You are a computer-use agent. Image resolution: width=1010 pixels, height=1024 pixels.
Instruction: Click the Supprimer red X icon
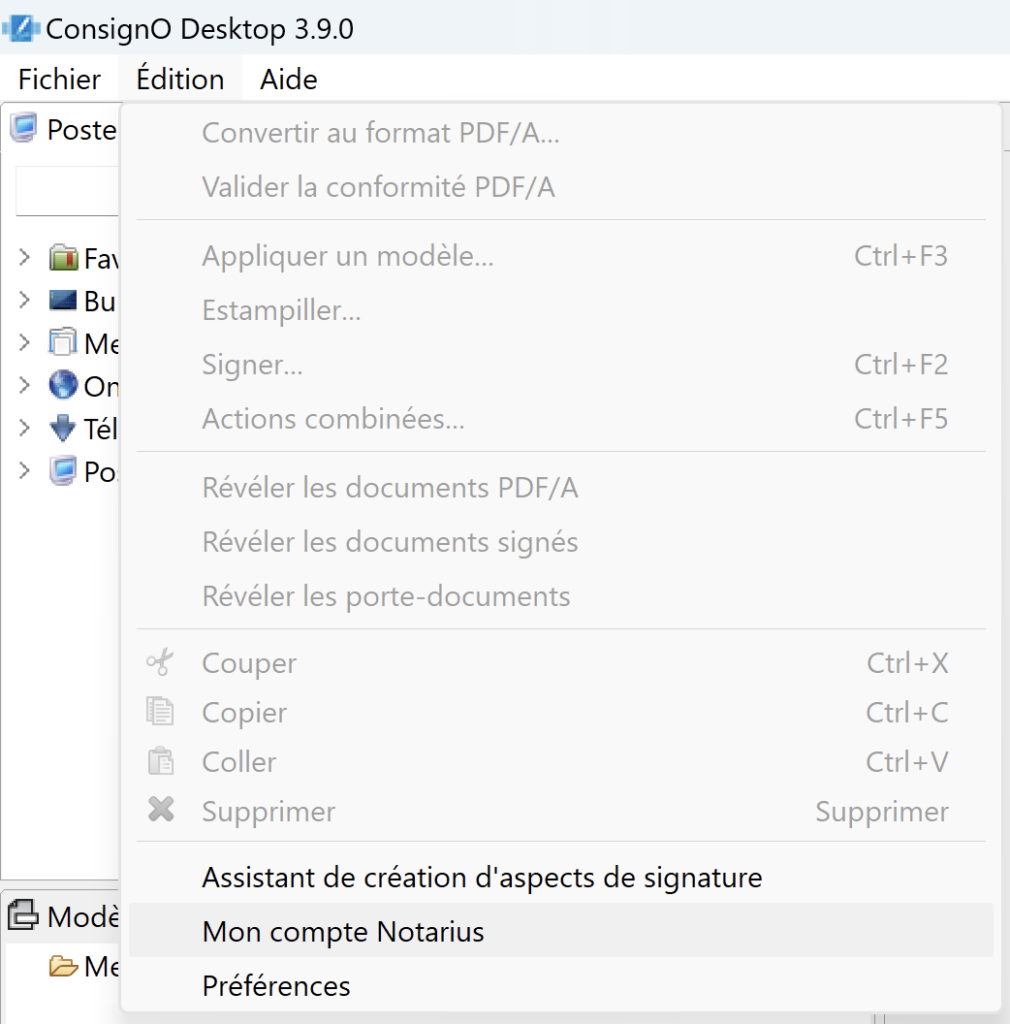coord(161,811)
